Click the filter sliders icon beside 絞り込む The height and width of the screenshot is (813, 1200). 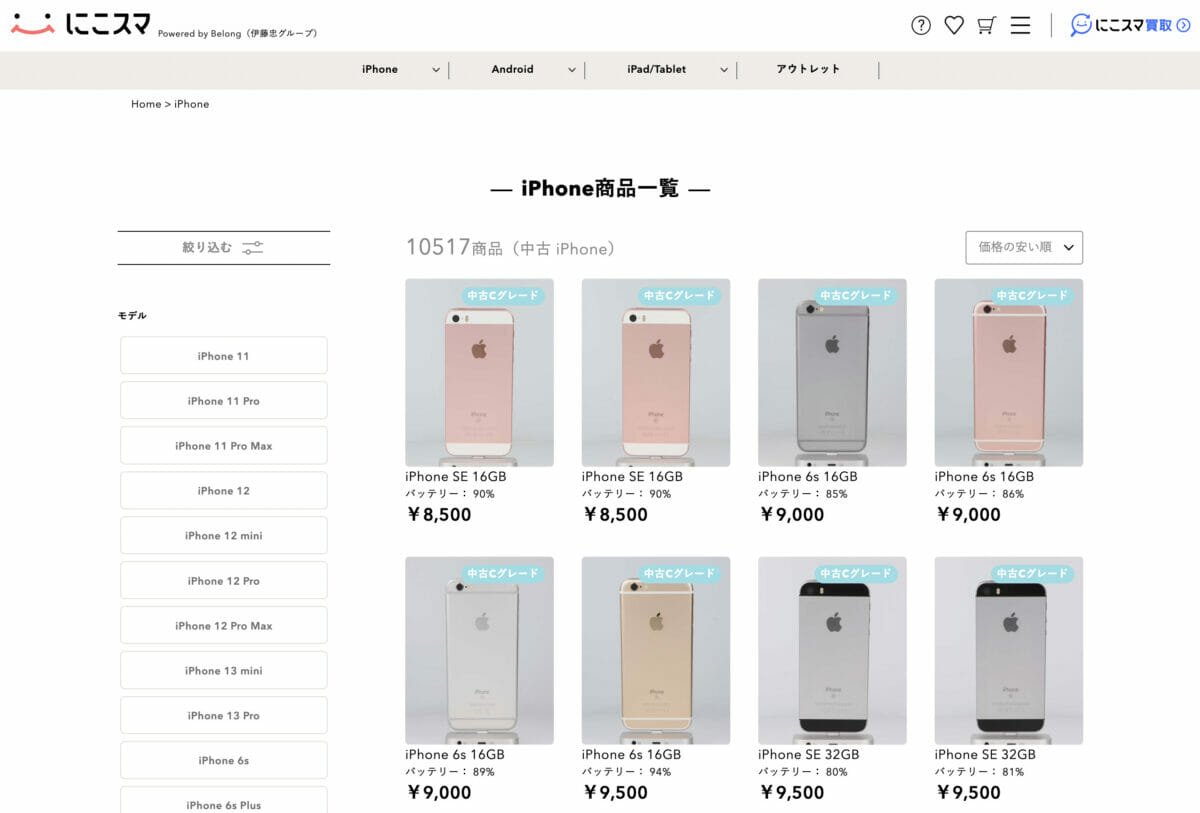pyautogui.click(x=253, y=248)
